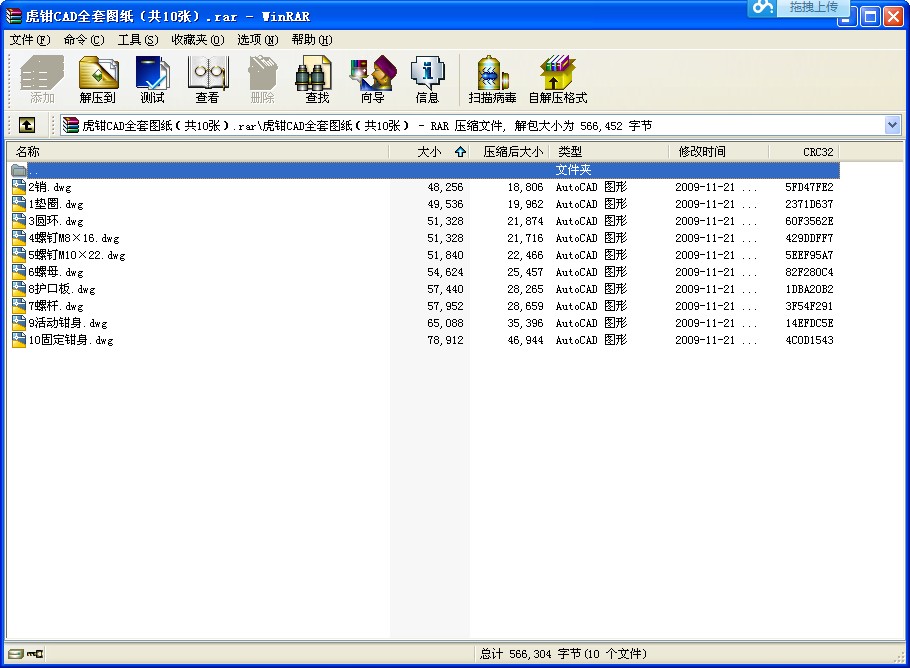Expand the archive path dropdown
Screen dimensions: 910x668
[892, 125]
